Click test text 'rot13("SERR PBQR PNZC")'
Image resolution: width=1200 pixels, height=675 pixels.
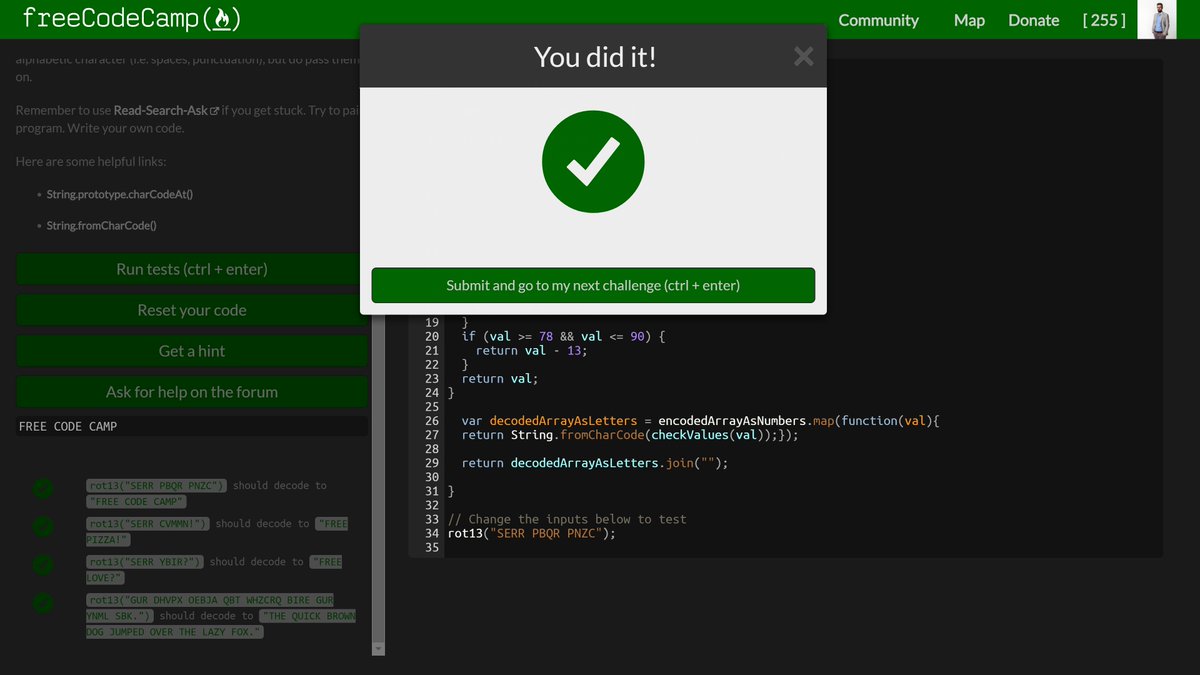coord(157,485)
